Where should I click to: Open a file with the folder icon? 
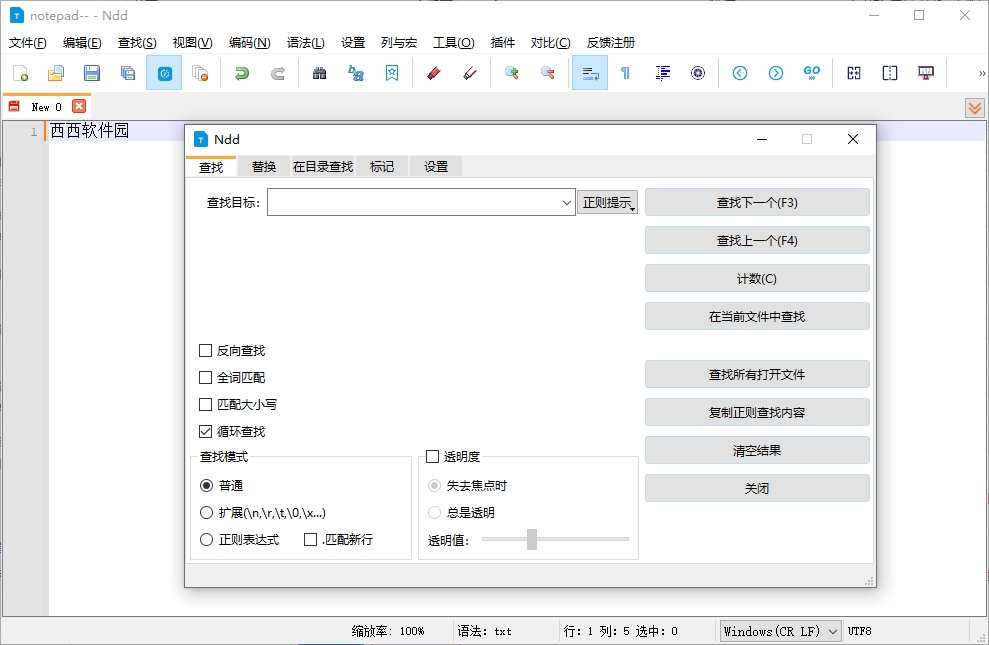[56, 73]
